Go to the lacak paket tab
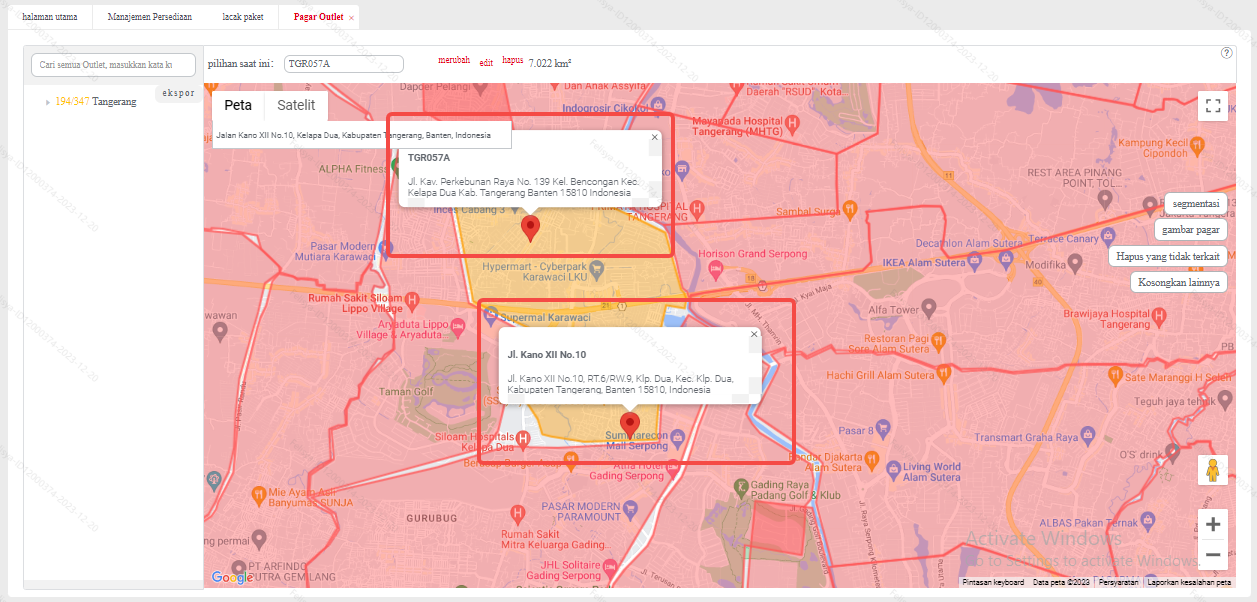The width and height of the screenshot is (1257, 602). (x=243, y=17)
